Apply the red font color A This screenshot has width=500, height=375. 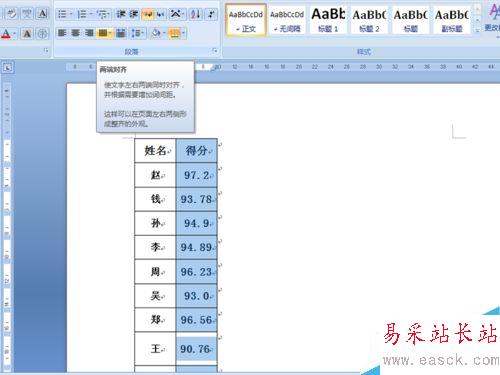6,33
